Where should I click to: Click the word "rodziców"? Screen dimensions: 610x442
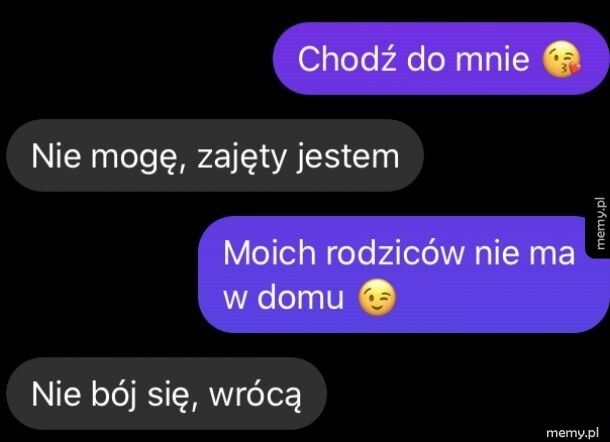[x=394, y=253]
